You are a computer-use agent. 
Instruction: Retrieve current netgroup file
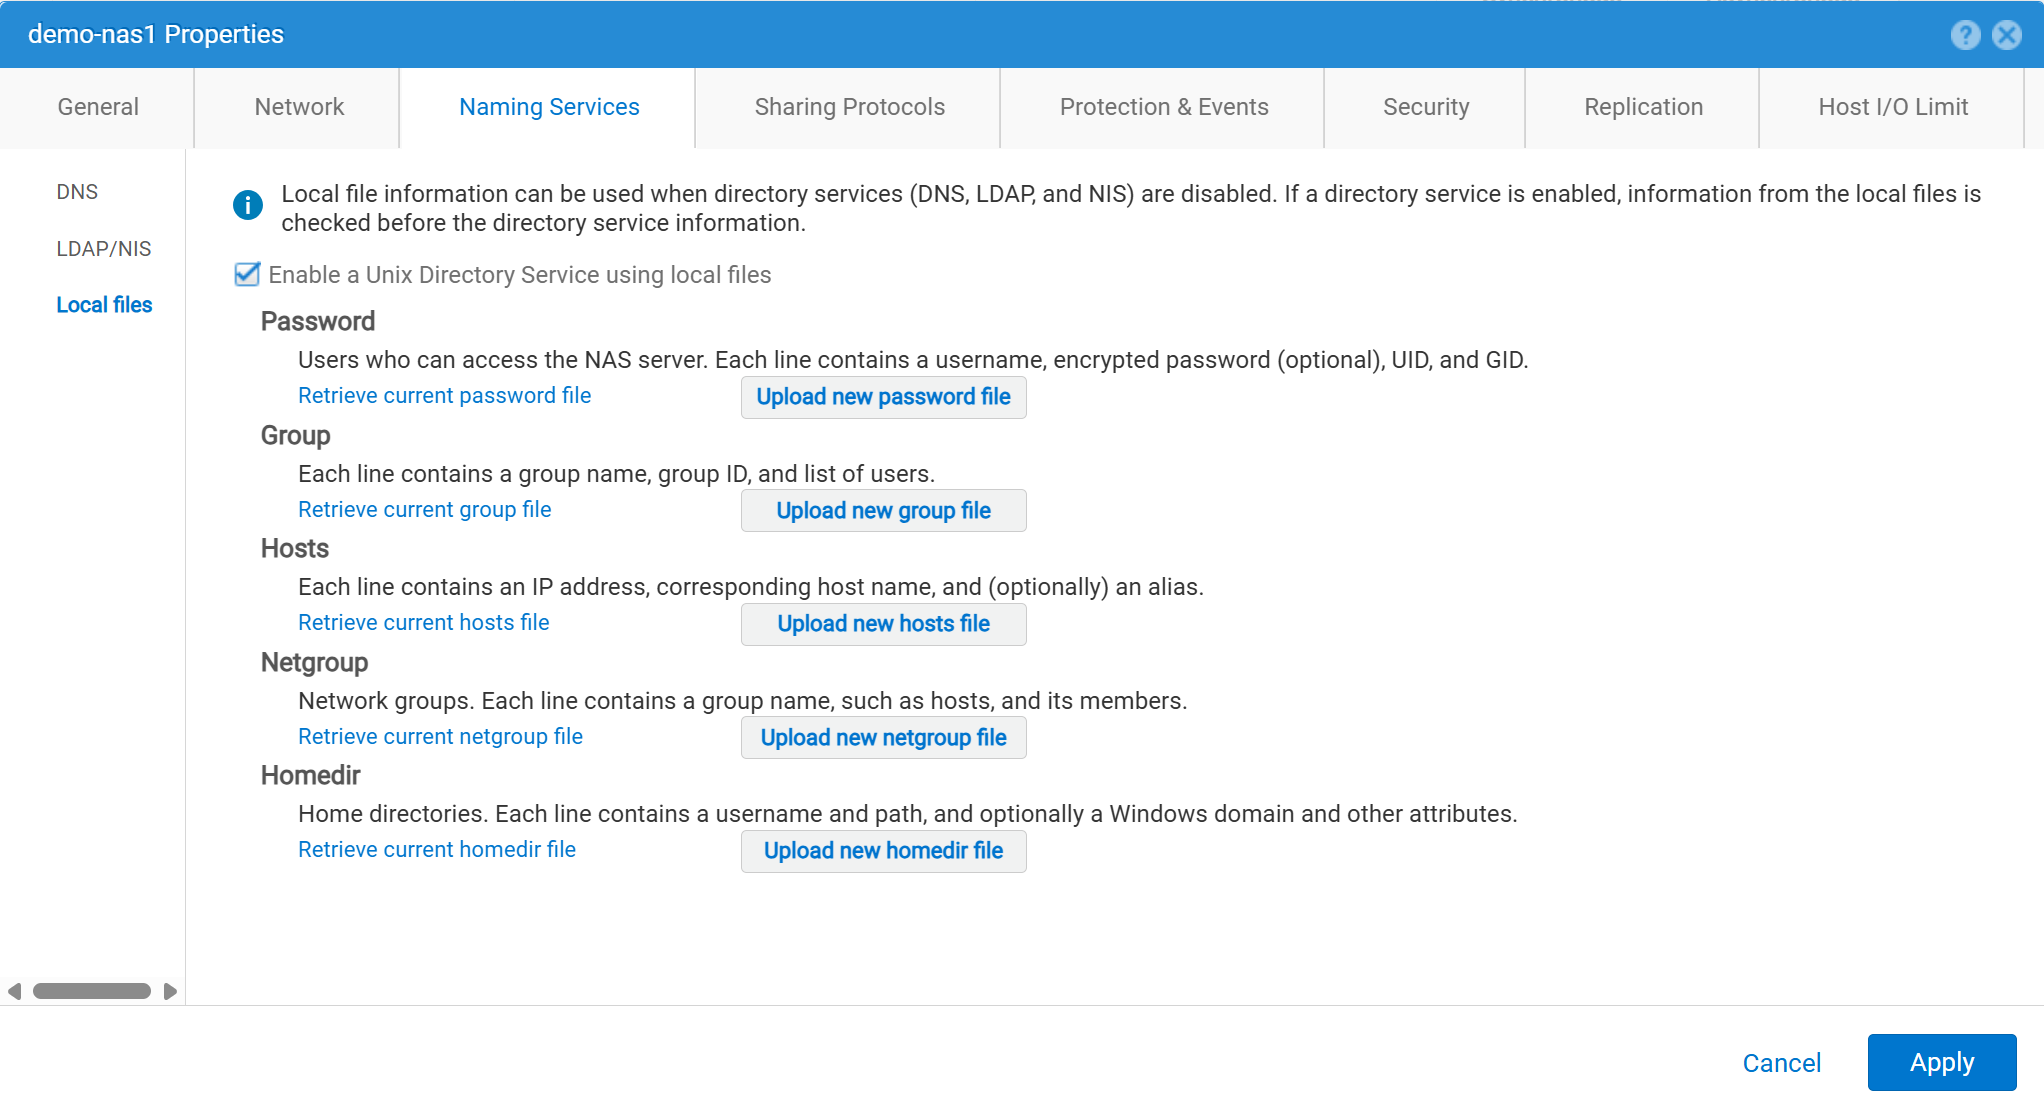[x=440, y=737]
